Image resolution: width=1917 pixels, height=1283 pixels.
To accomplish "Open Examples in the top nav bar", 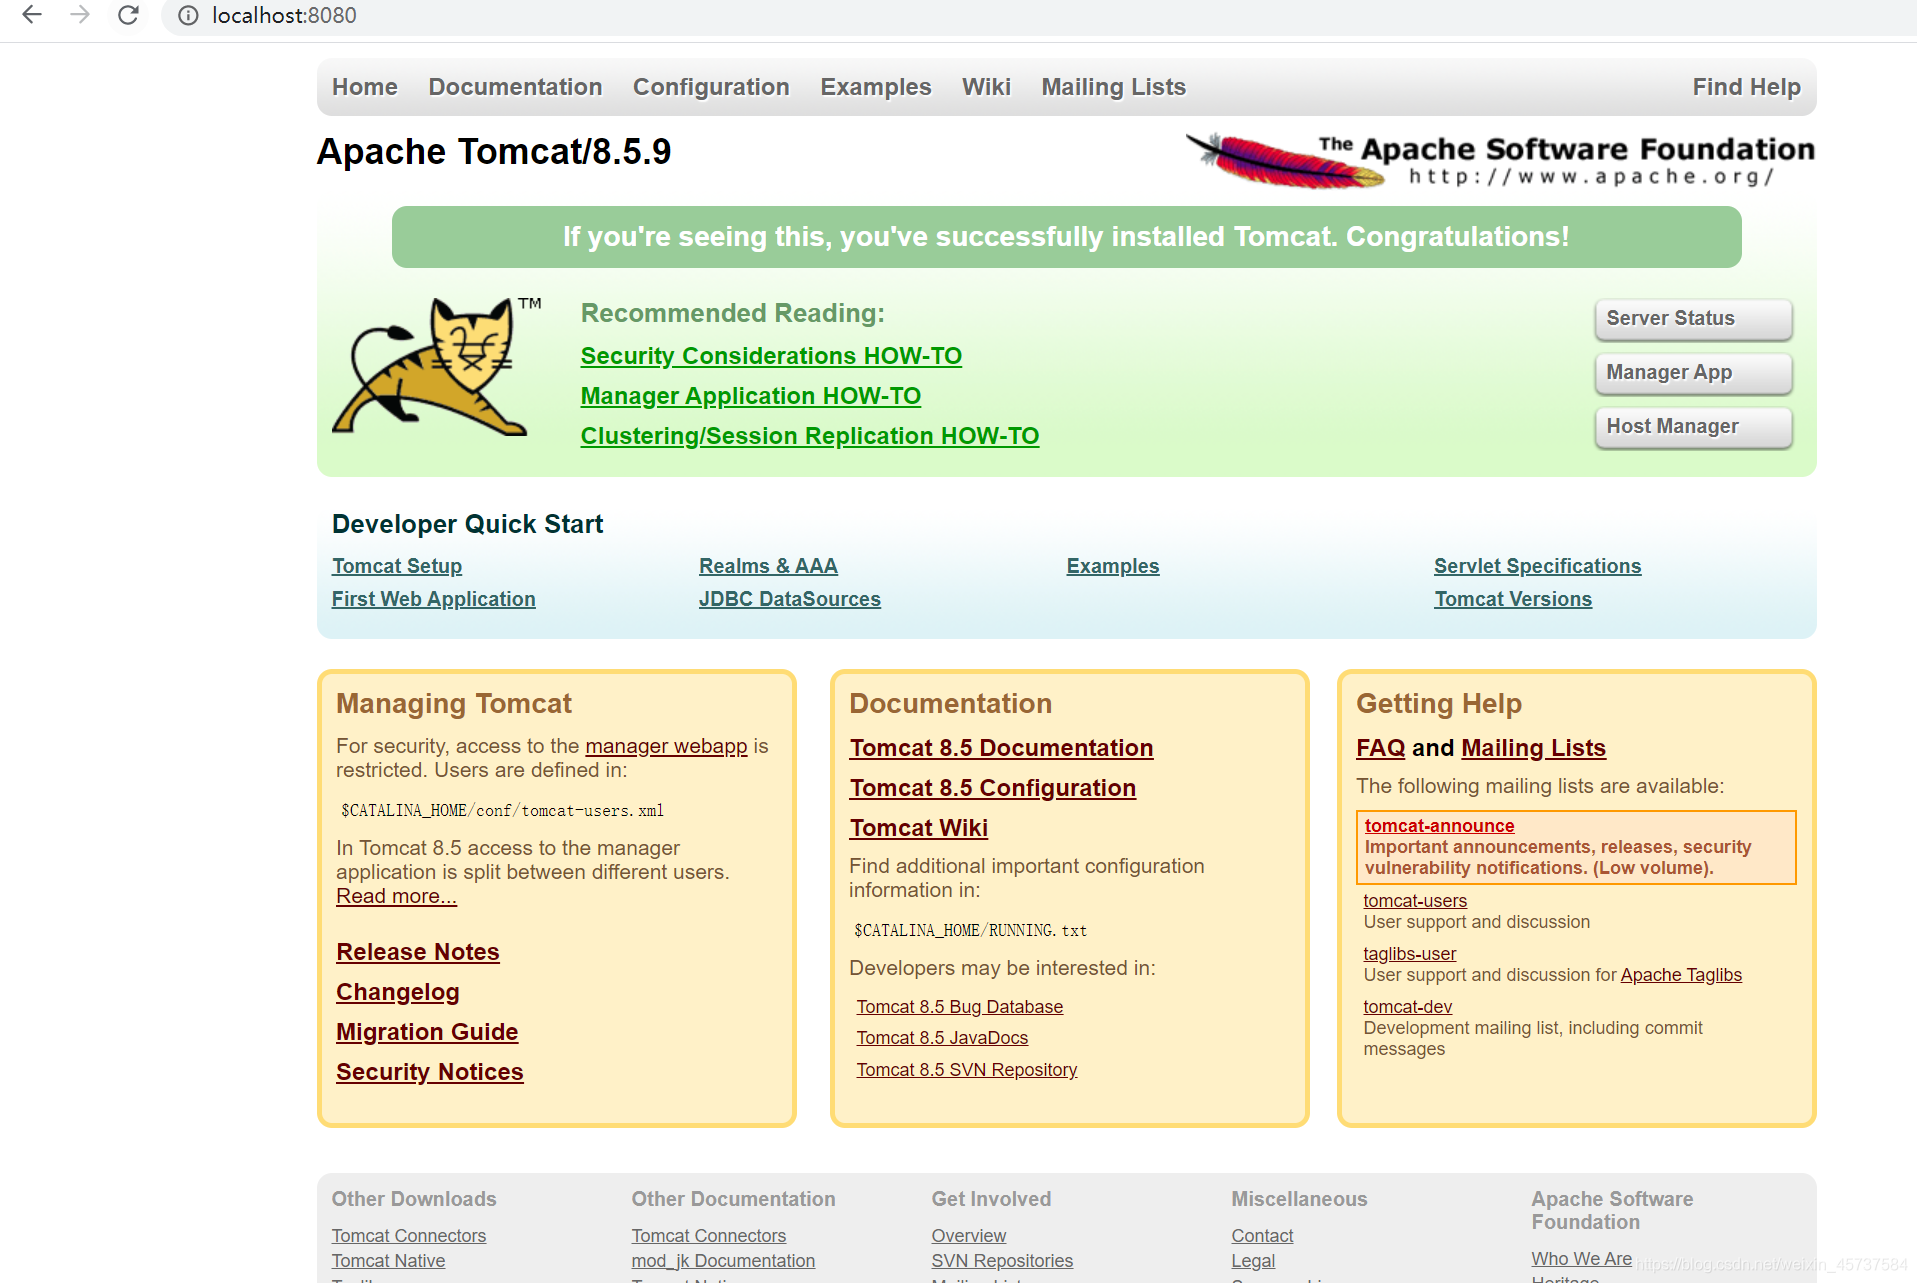I will [x=876, y=87].
